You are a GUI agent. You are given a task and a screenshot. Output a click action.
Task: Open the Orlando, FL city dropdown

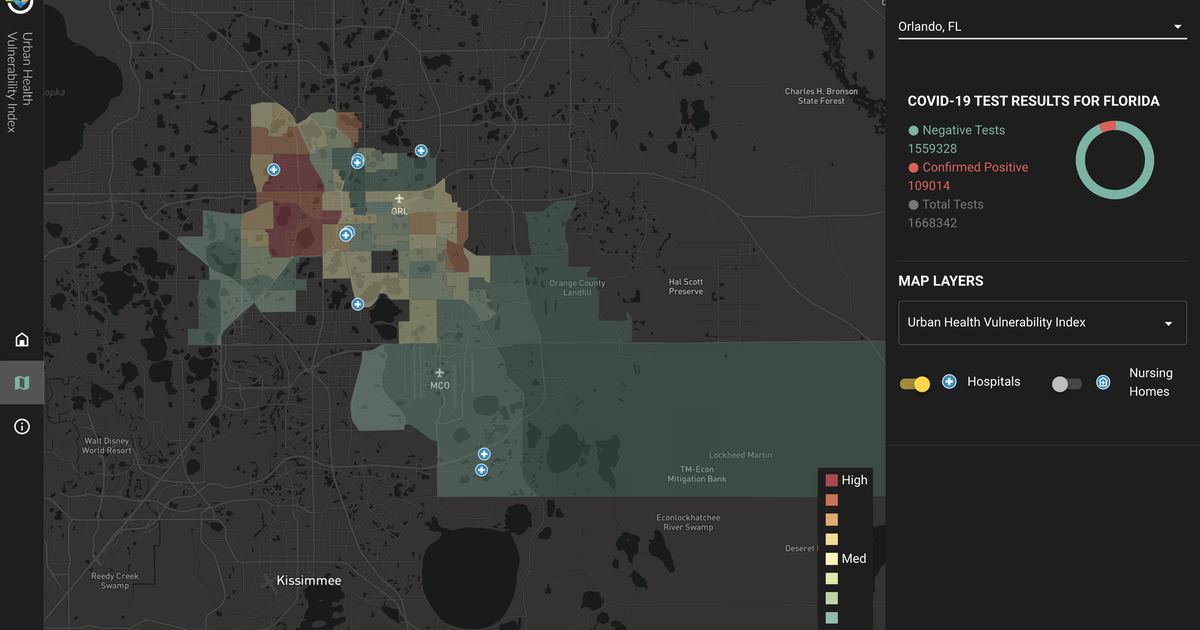point(1042,27)
